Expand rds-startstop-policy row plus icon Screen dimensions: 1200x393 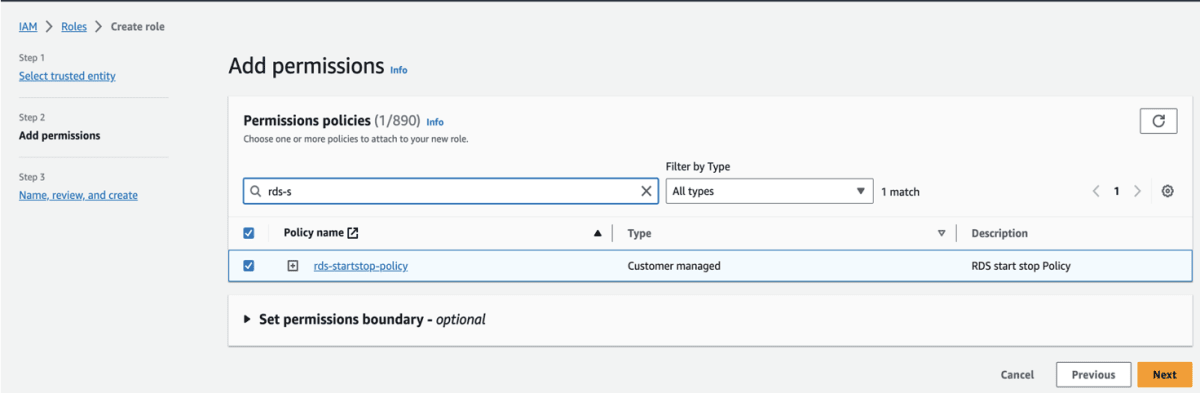coord(293,266)
